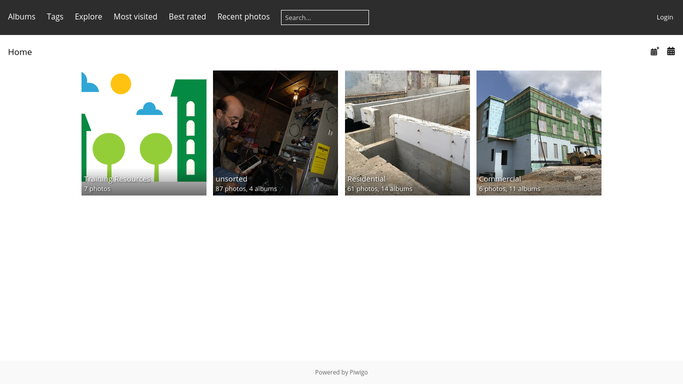Open the Commercial album building photo
Image resolution: width=683 pixels, height=384 pixels.
[539, 133]
